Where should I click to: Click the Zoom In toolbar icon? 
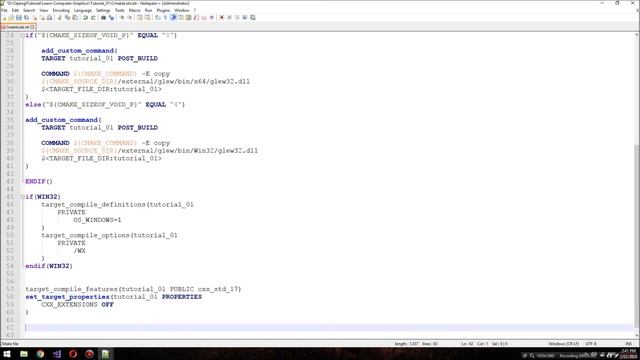pos(122,18)
